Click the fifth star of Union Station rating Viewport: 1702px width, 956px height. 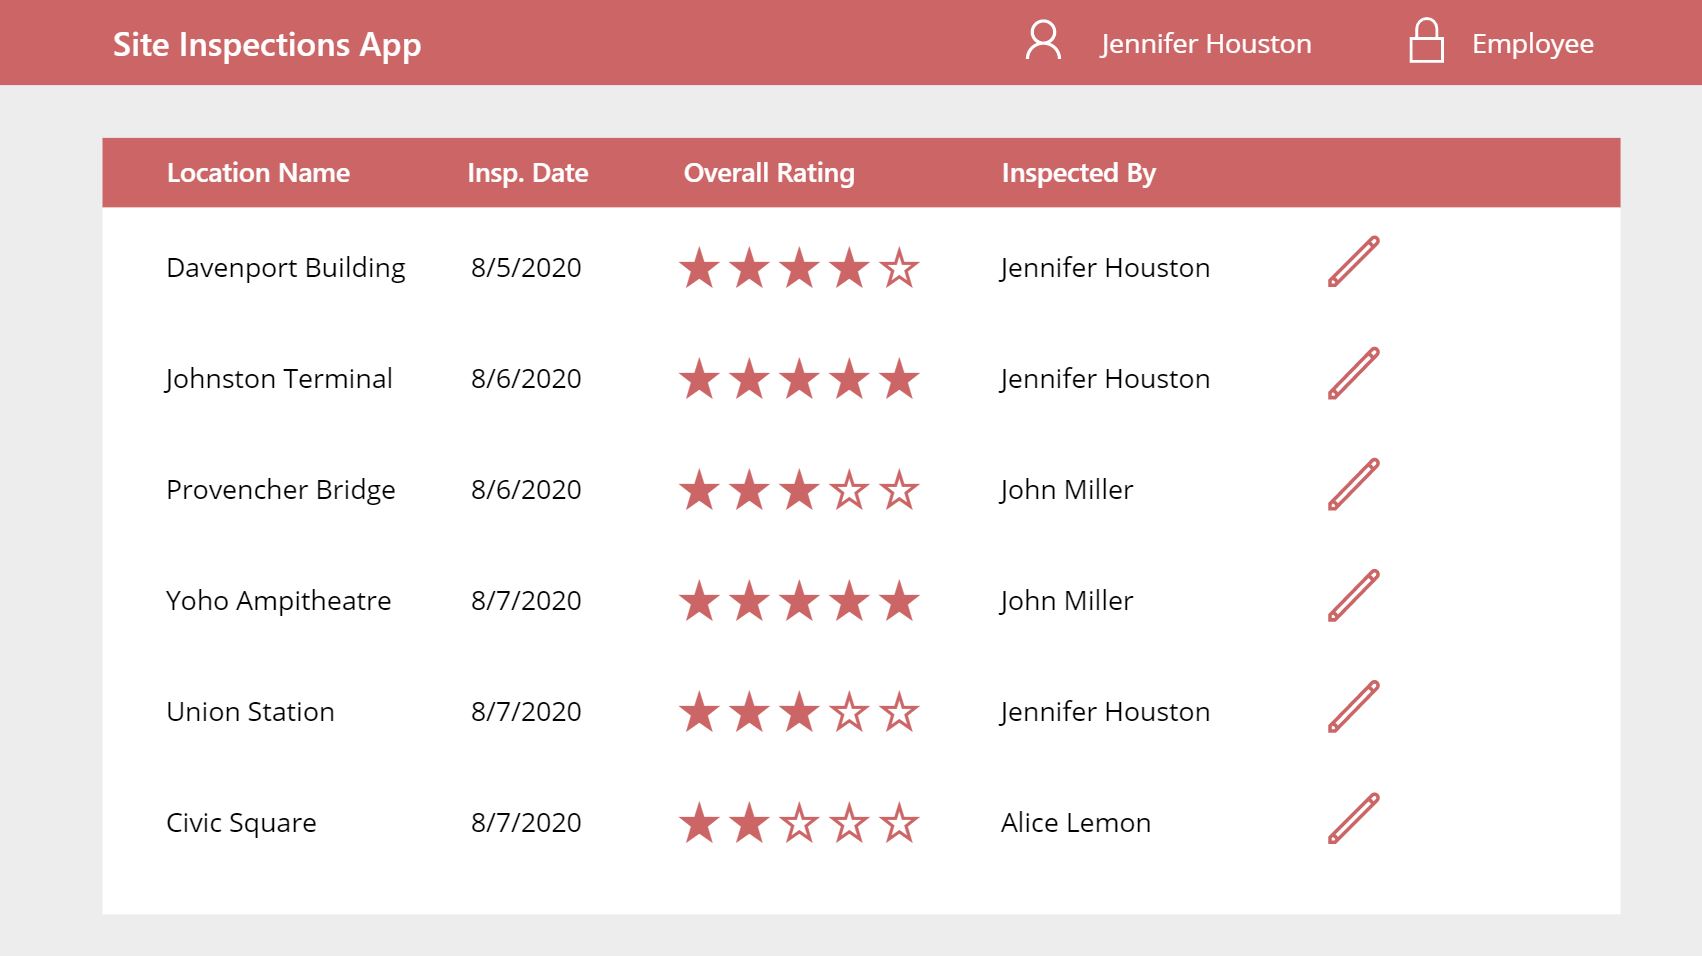coord(901,712)
